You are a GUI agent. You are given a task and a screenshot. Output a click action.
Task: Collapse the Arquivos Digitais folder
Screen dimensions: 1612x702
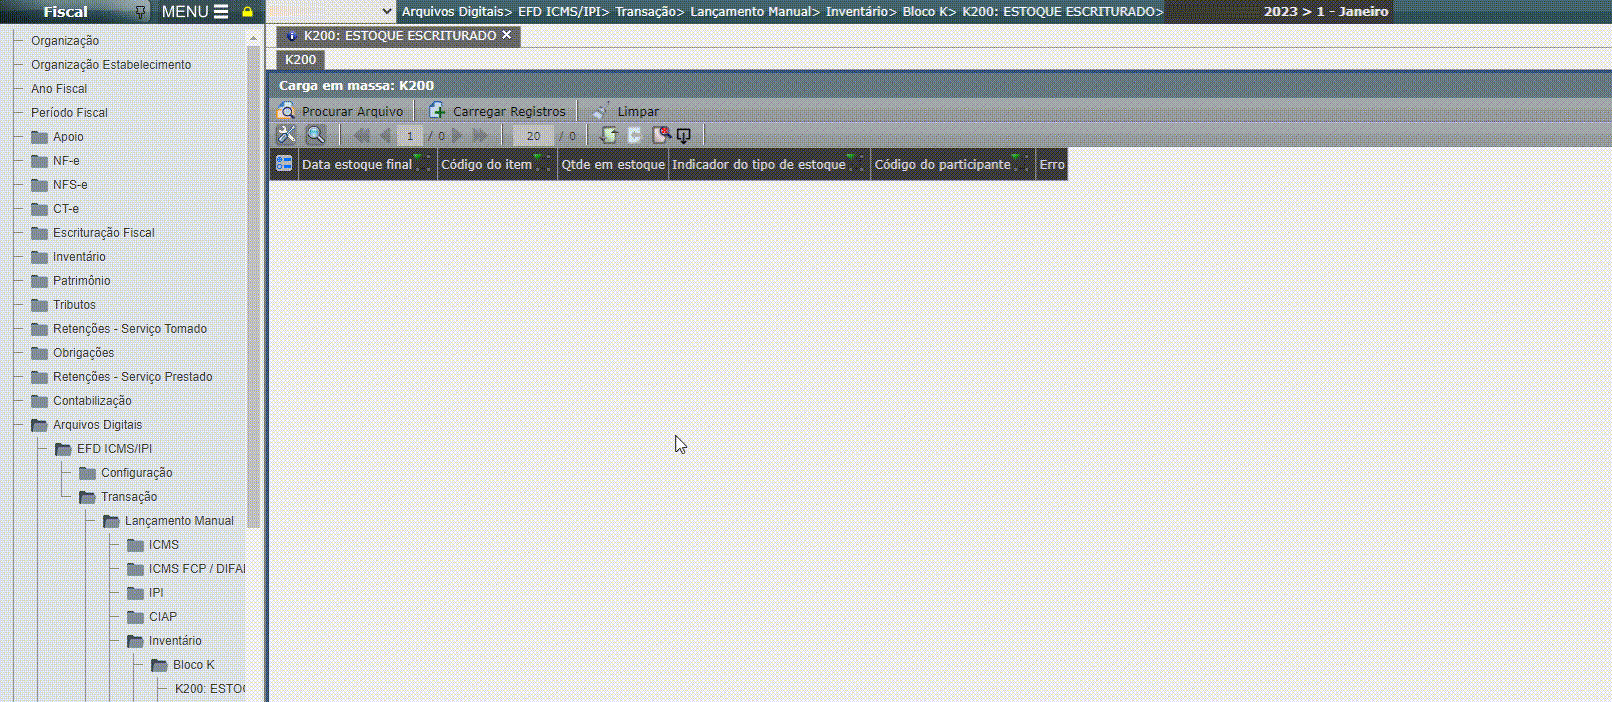pyautogui.click(x=40, y=425)
